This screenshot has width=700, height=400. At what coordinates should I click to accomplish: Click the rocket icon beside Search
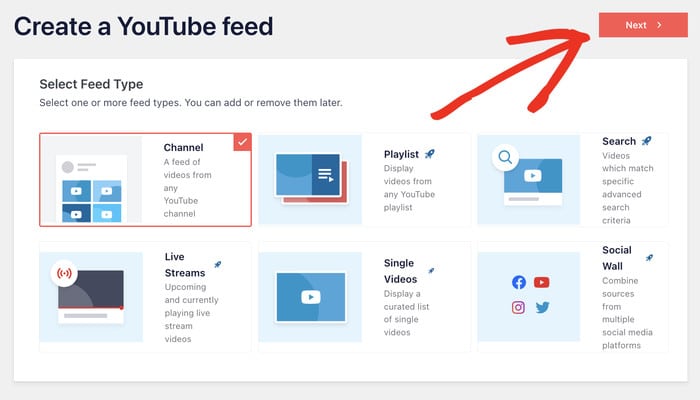click(x=646, y=141)
